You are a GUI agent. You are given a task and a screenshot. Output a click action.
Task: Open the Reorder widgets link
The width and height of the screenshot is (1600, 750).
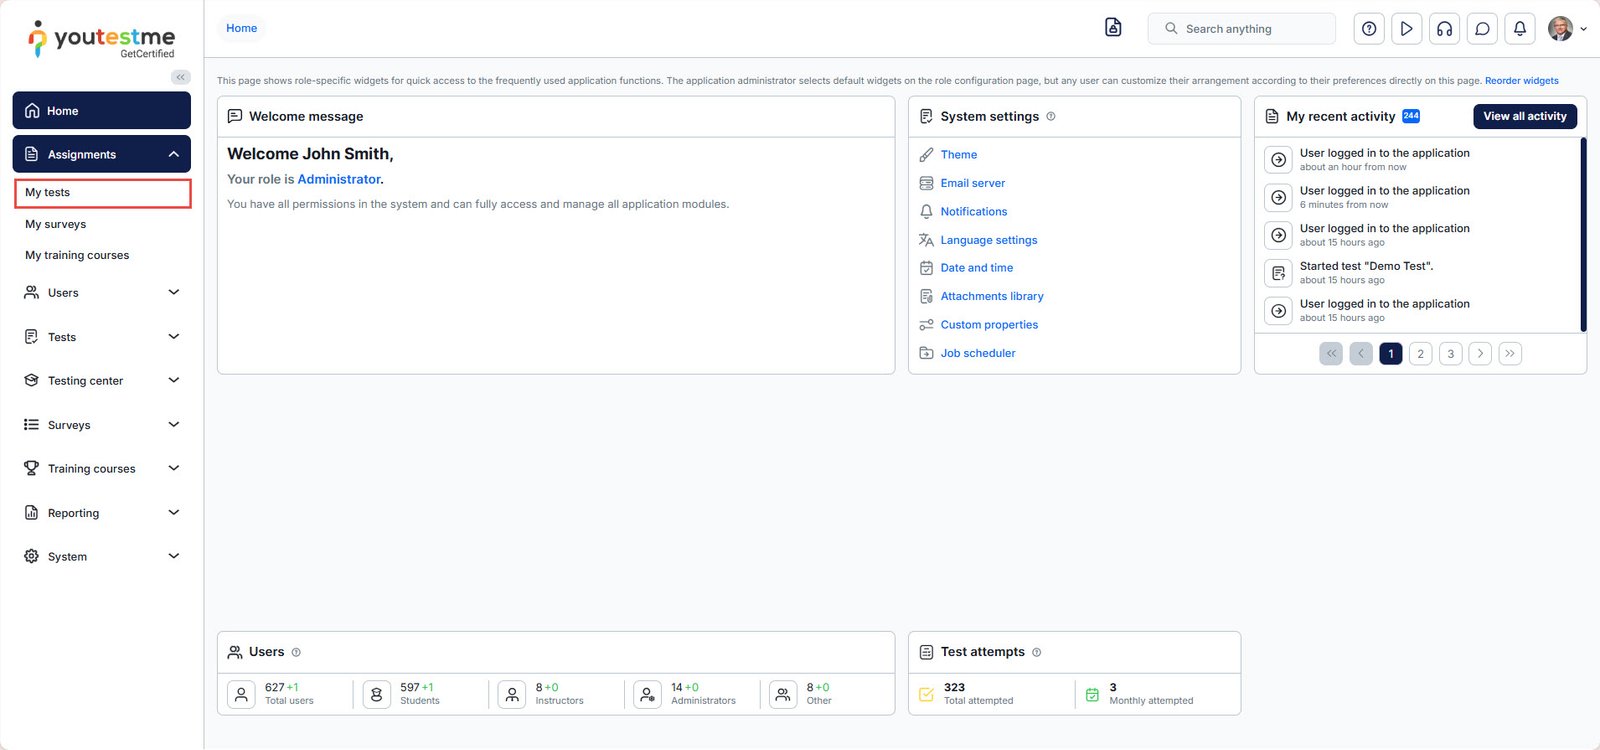[x=1521, y=81]
